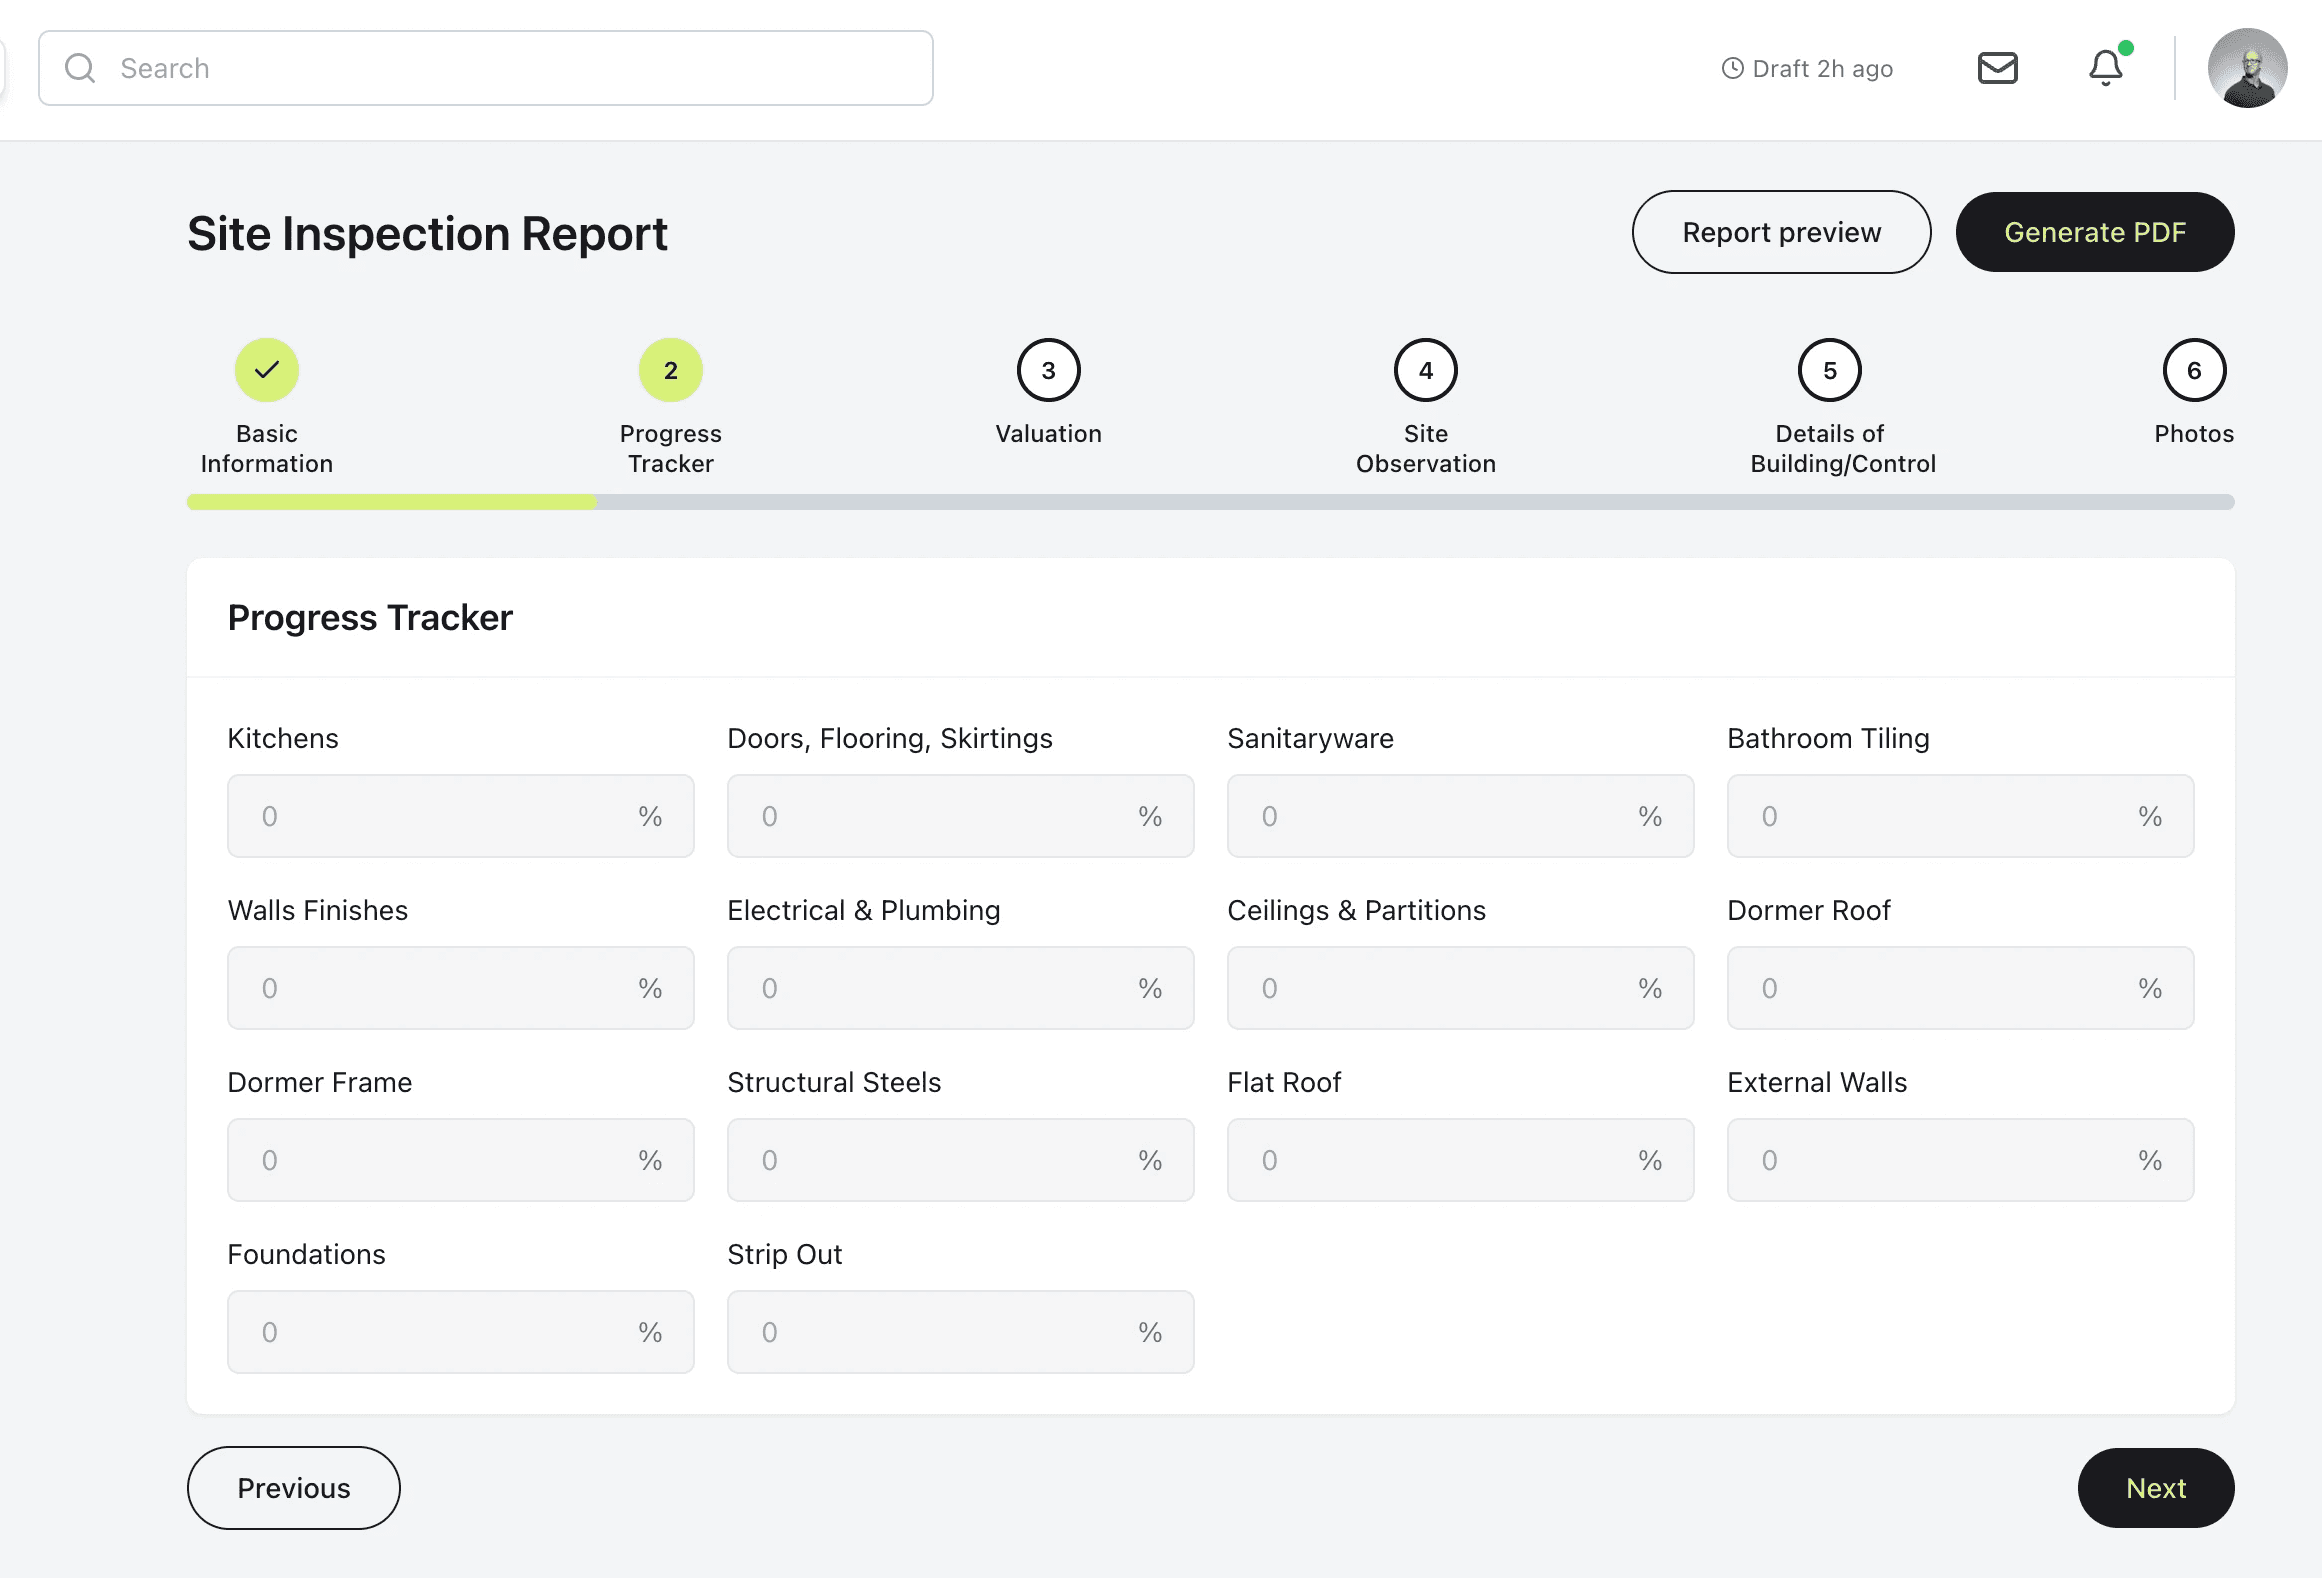Click the report progress bar

(x=1210, y=502)
